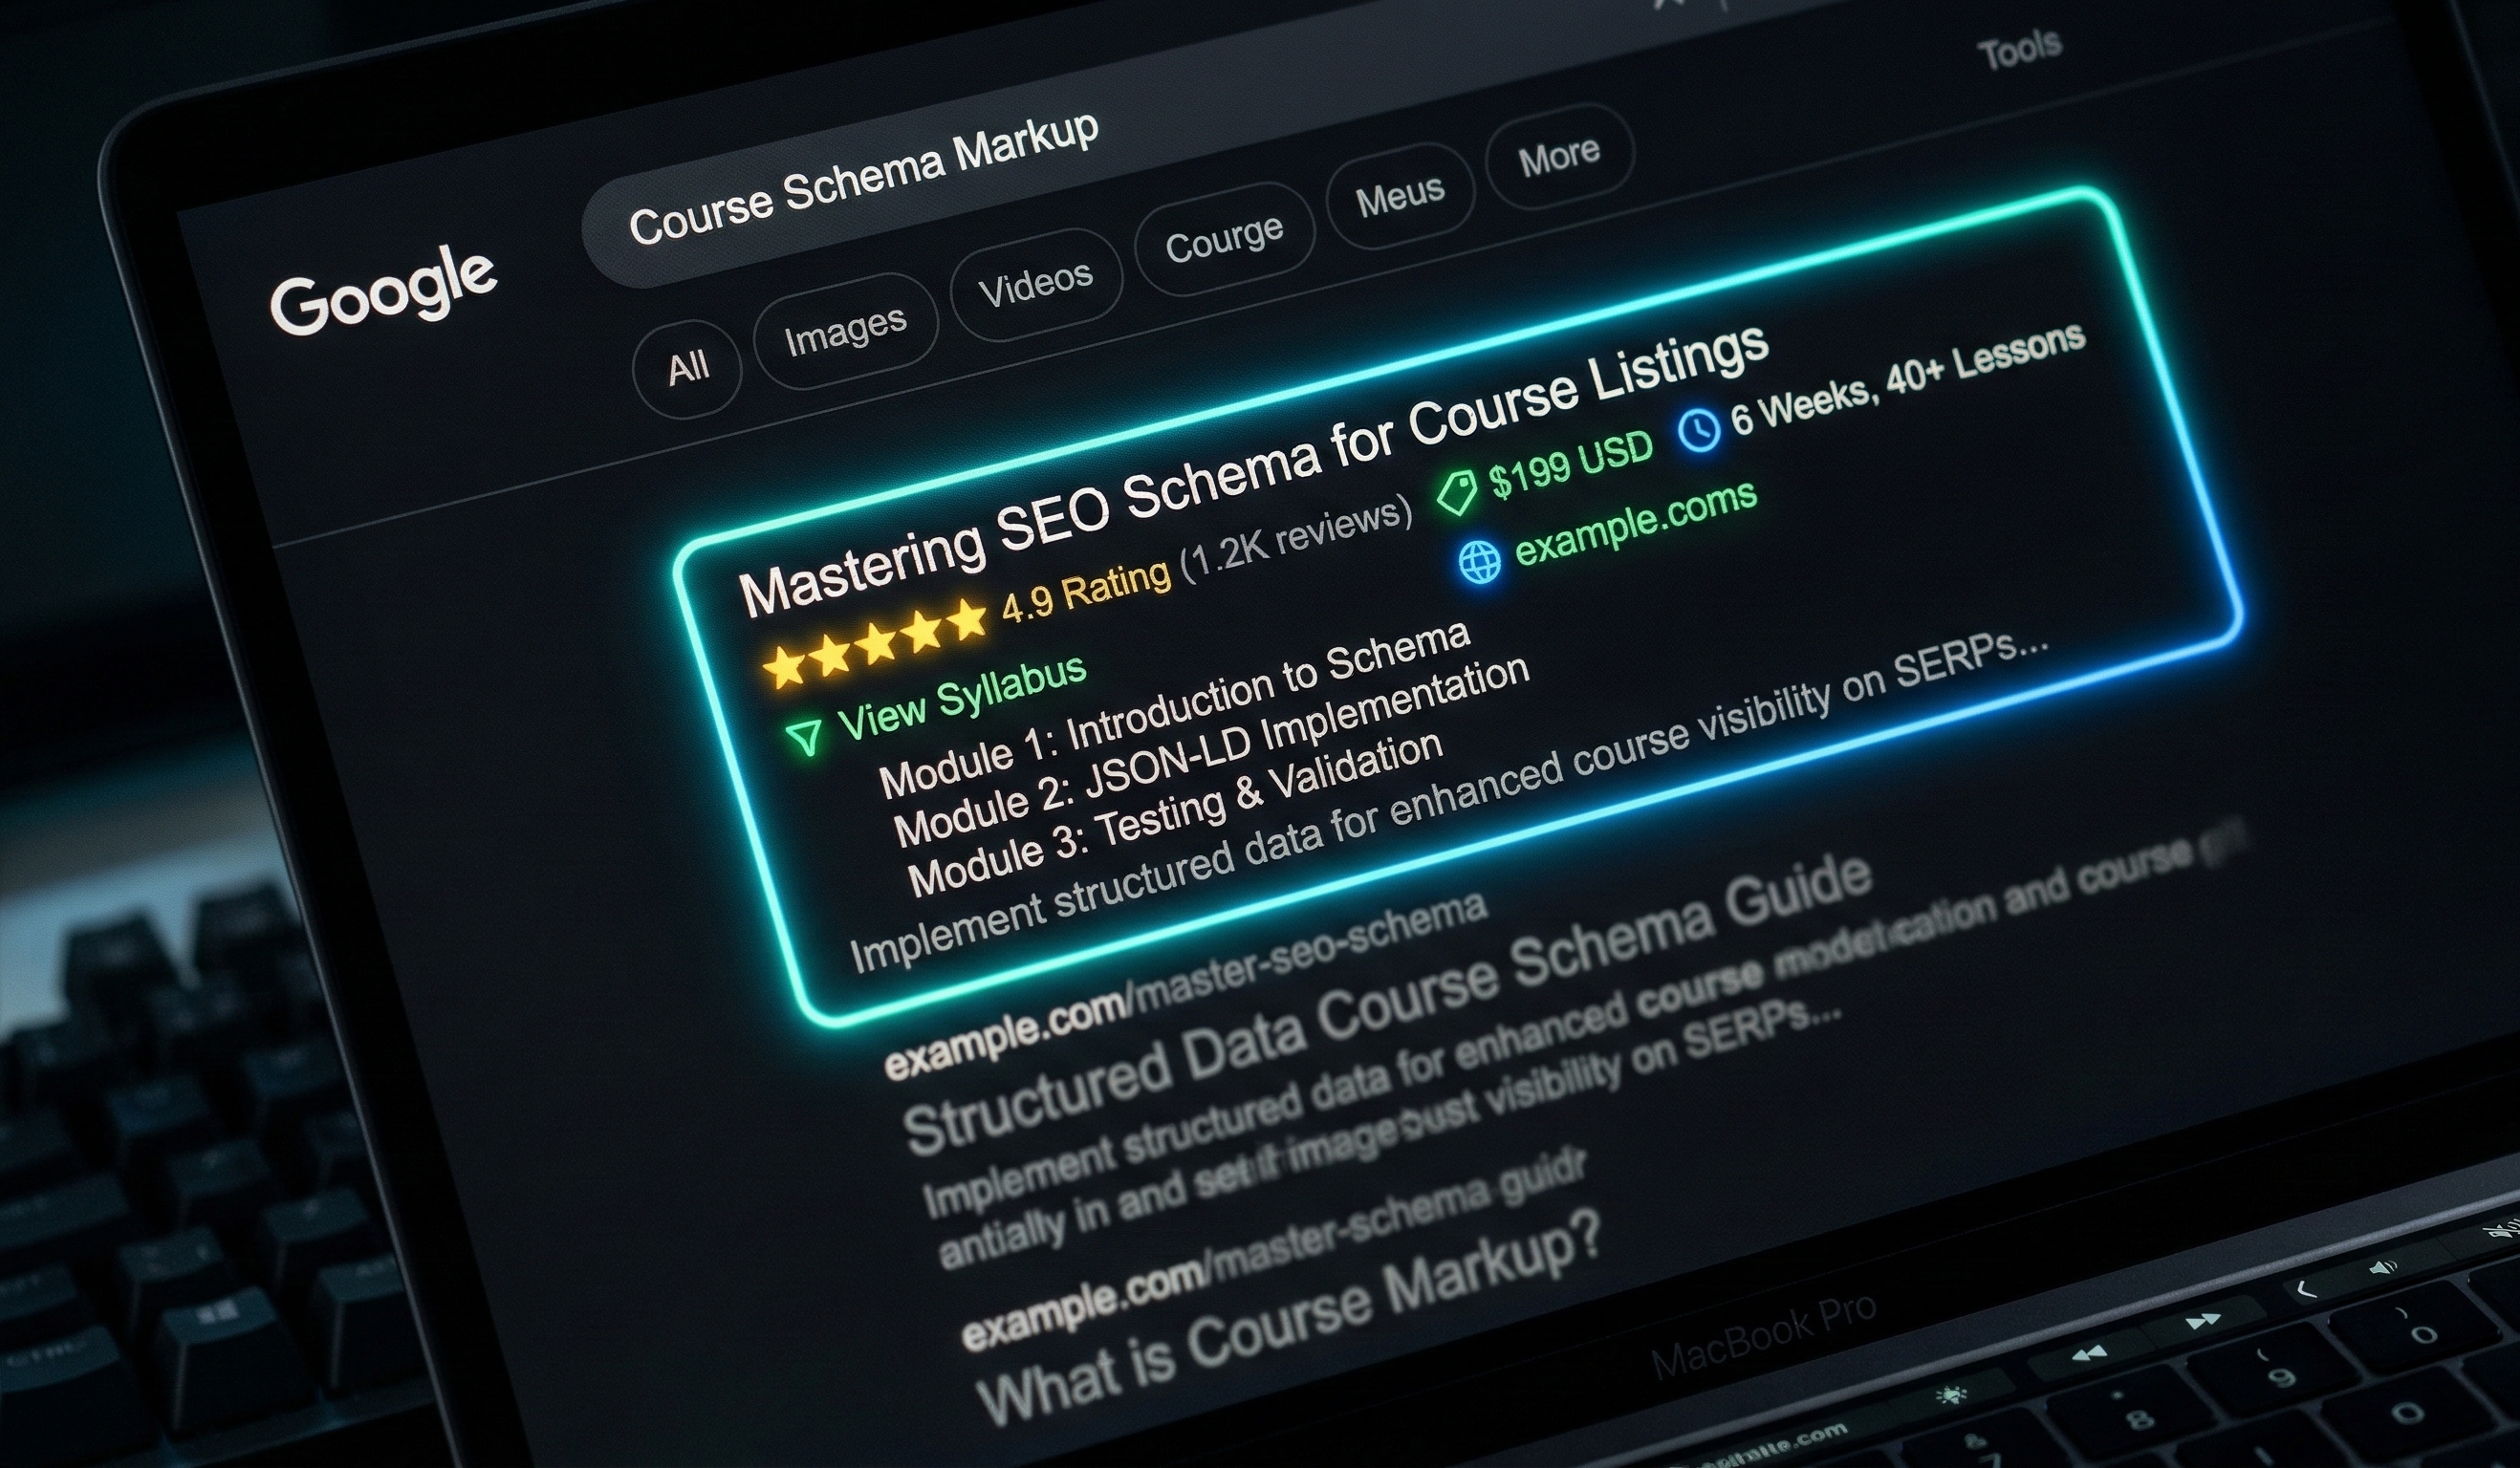
Task: Click the 4.9 Rating label
Action: [1086, 591]
